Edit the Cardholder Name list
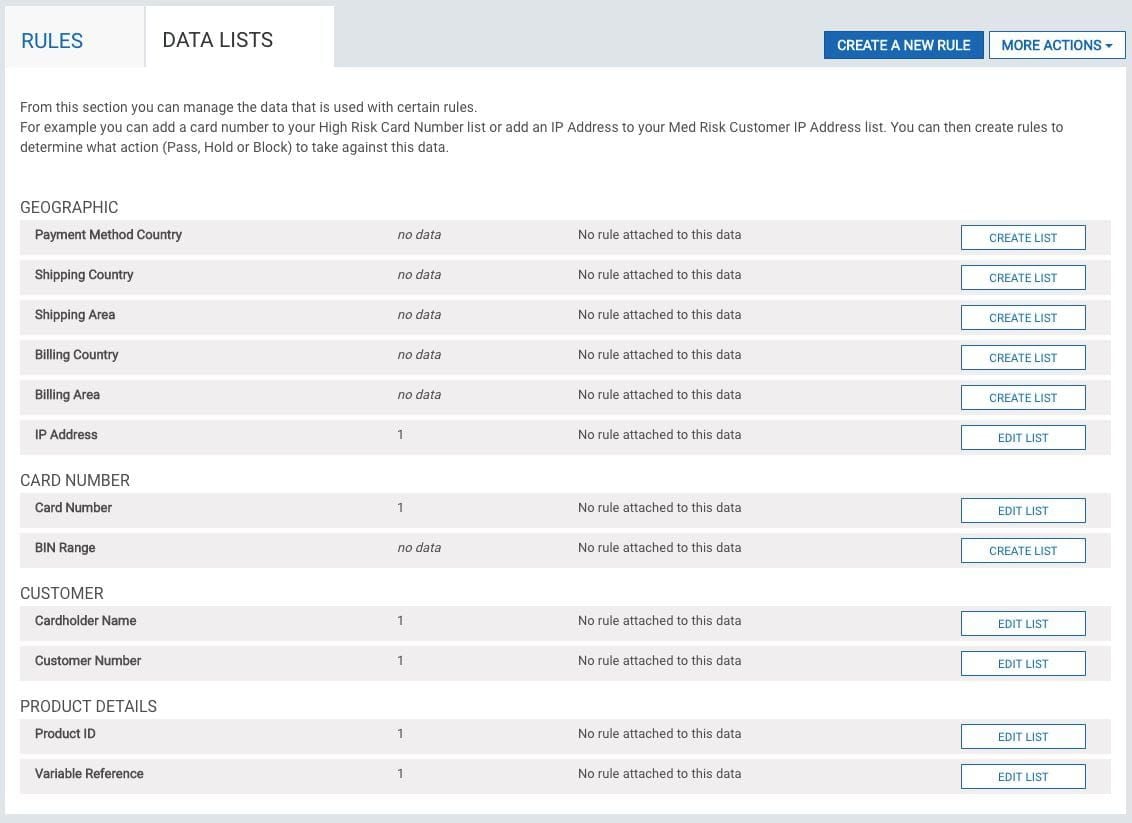This screenshot has height=823, width=1132. 1022,624
